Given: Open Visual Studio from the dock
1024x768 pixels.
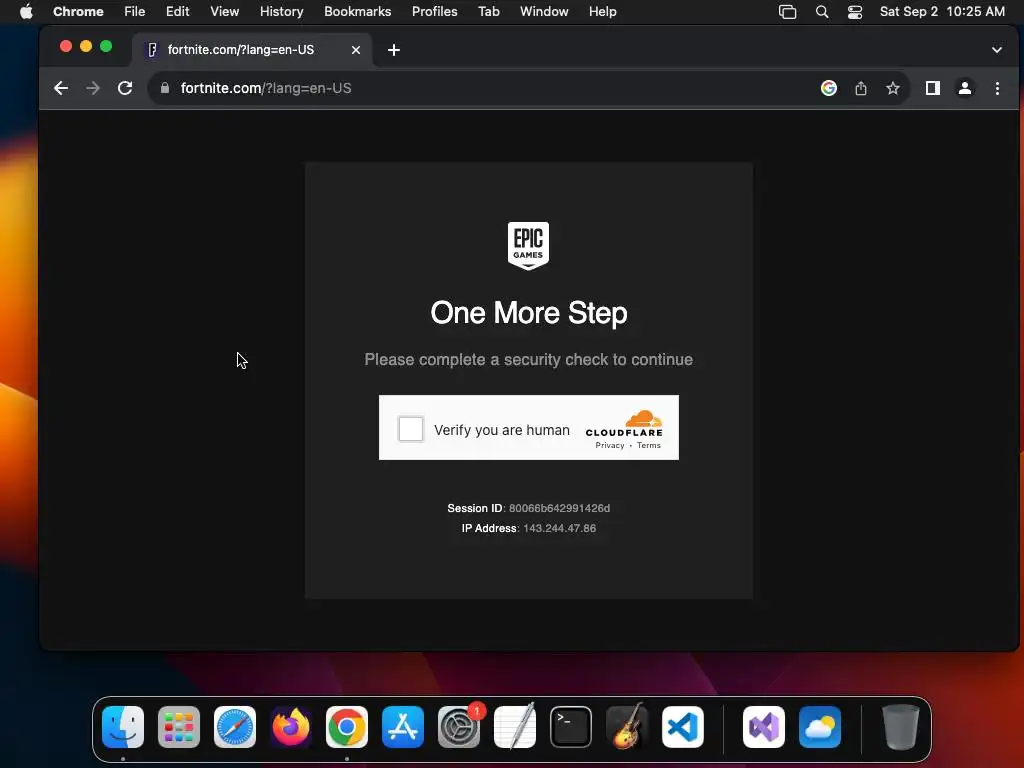Looking at the screenshot, I should [764, 727].
